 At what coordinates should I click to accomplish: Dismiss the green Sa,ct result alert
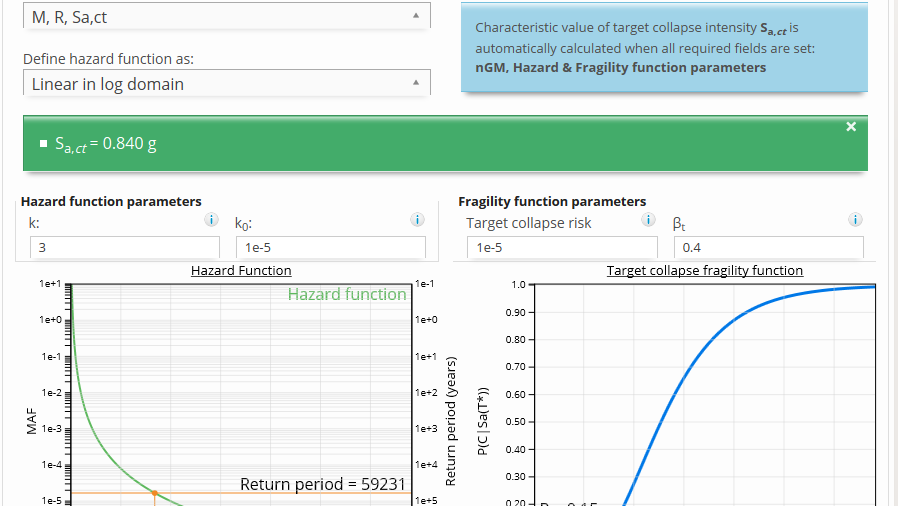click(x=851, y=127)
